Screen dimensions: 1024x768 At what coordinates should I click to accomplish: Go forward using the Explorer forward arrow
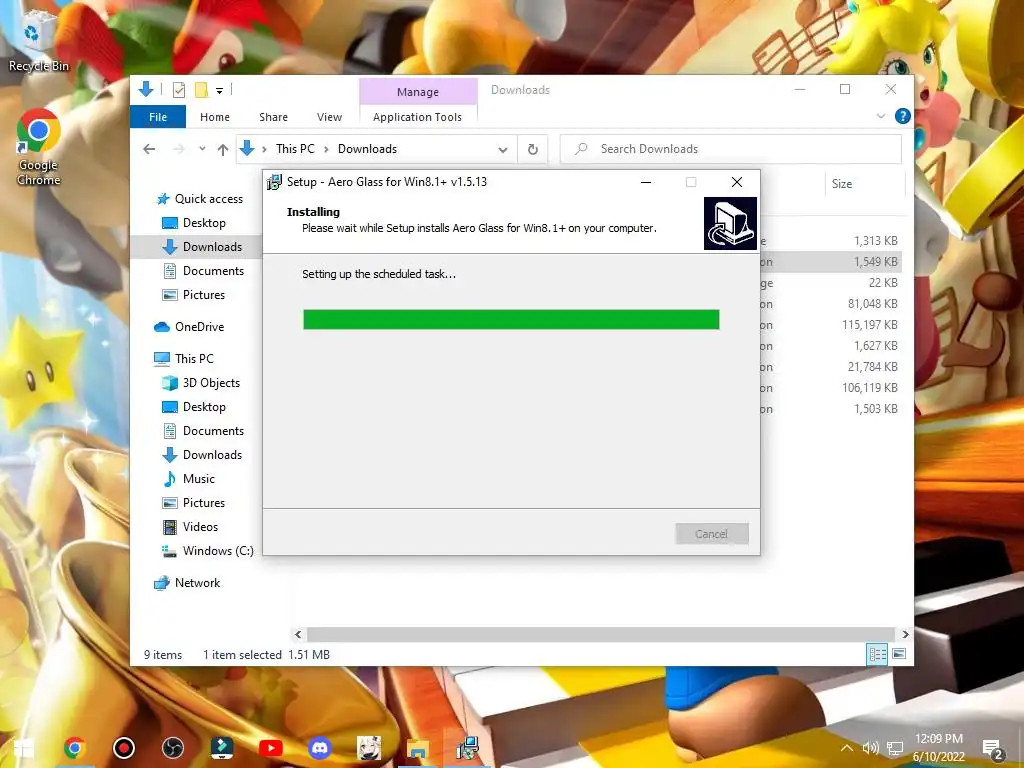pyautogui.click(x=178, y=149)
